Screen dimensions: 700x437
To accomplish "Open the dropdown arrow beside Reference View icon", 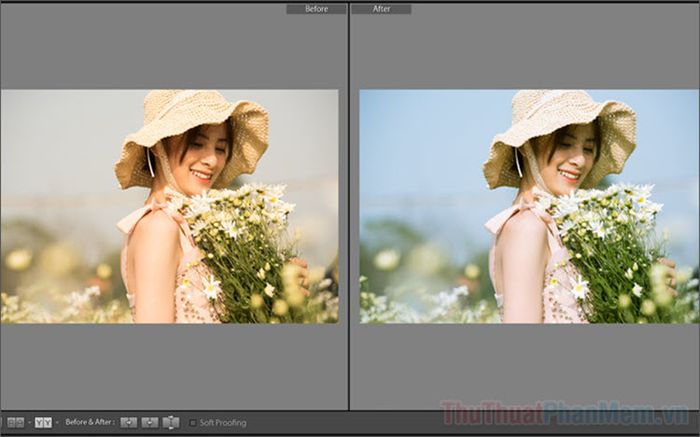I will pos(29,422).
